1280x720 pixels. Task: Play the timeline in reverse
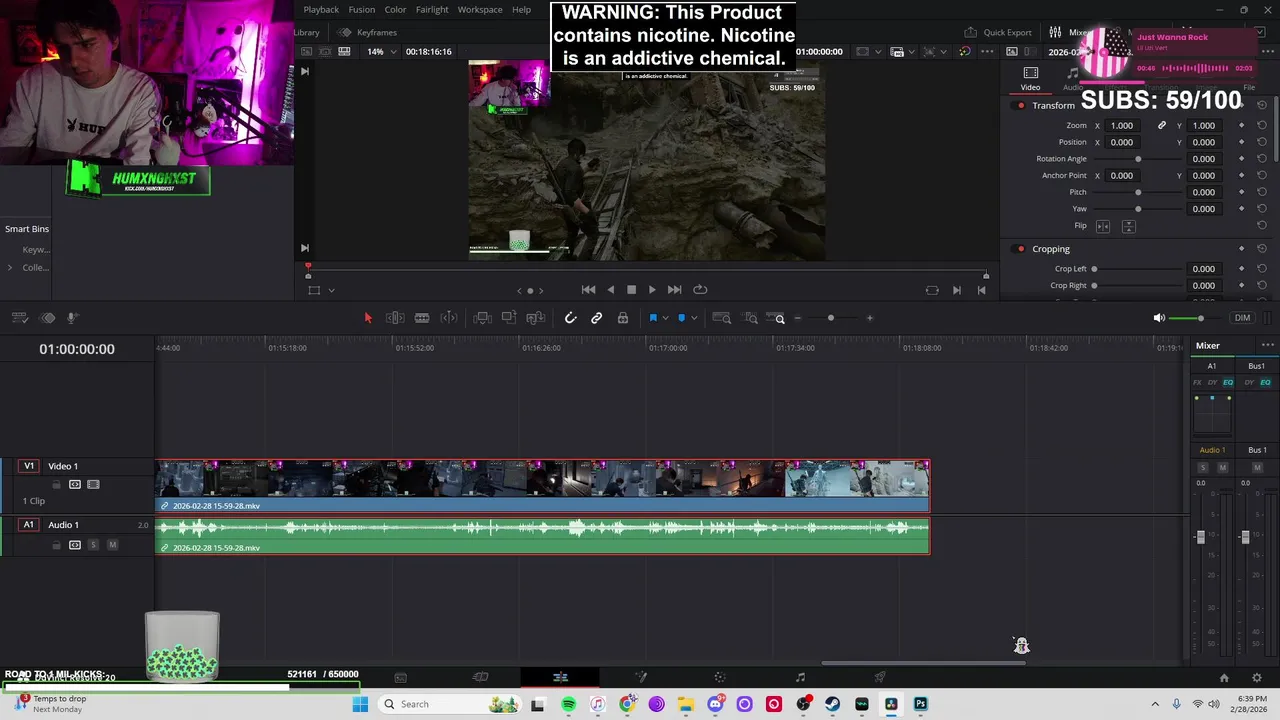tap(610, 290)
